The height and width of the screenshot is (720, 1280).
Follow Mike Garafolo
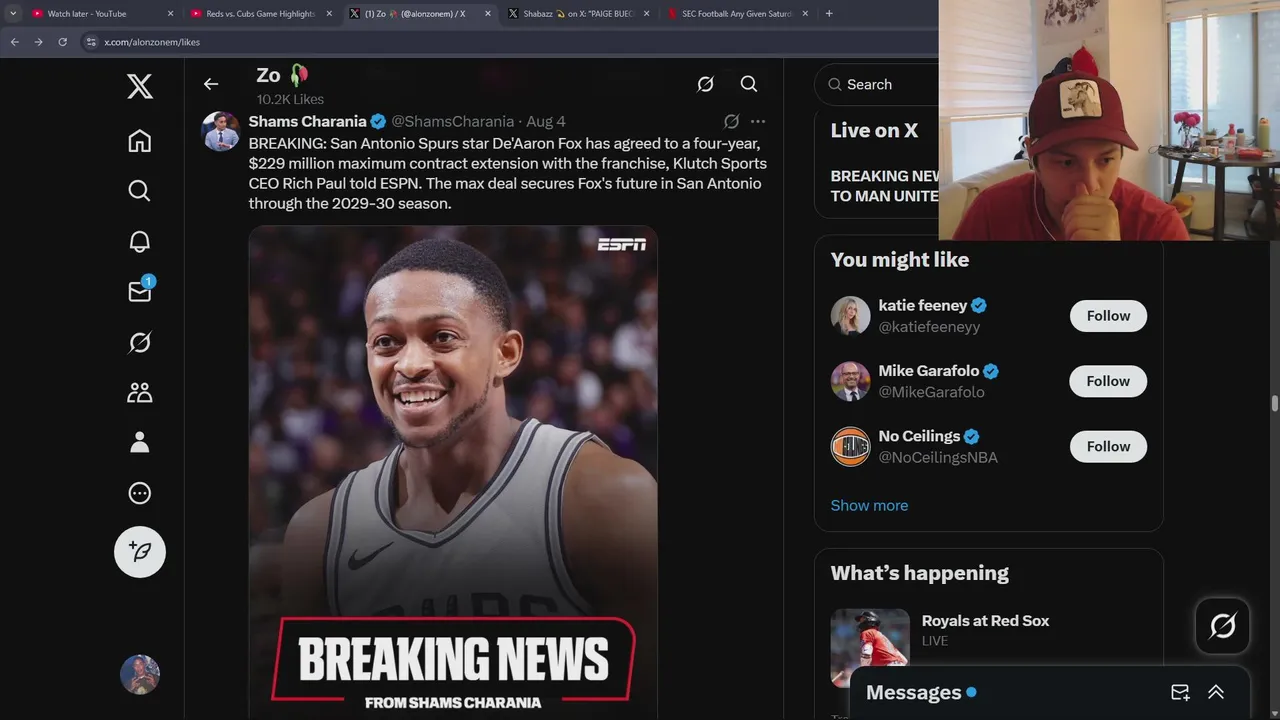[x=1108, y=381]
